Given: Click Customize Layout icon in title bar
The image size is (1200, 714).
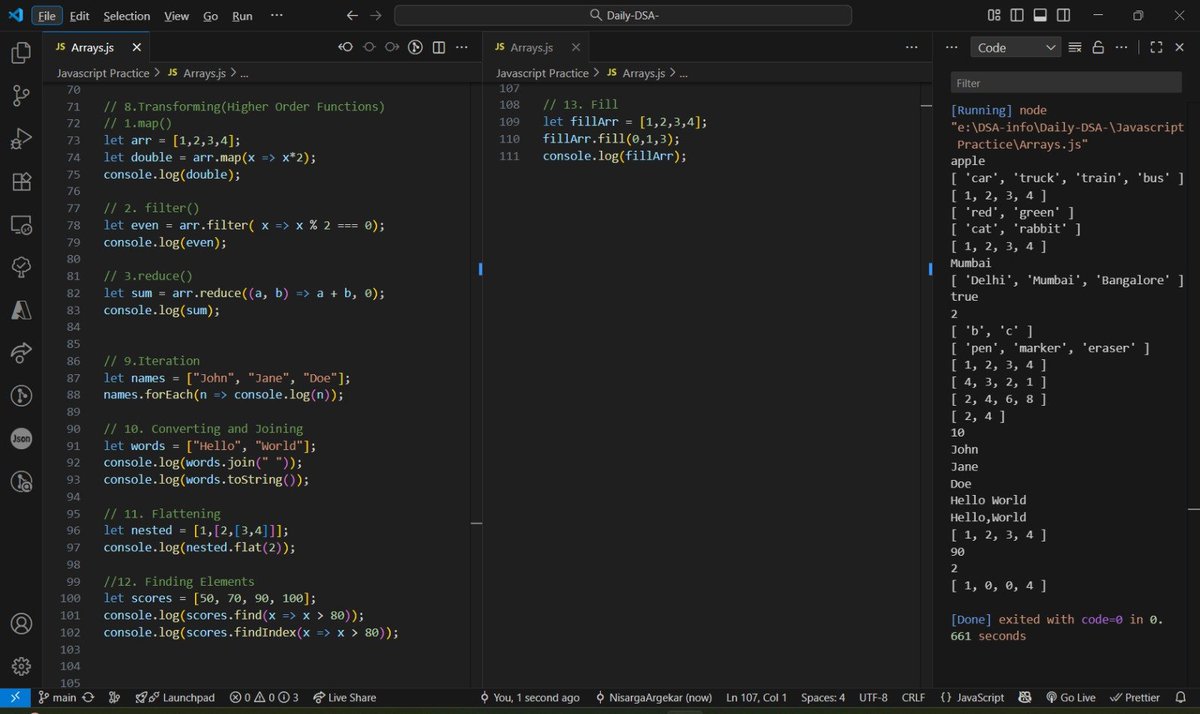Looking at the screenshot, I should pos(994,15).
